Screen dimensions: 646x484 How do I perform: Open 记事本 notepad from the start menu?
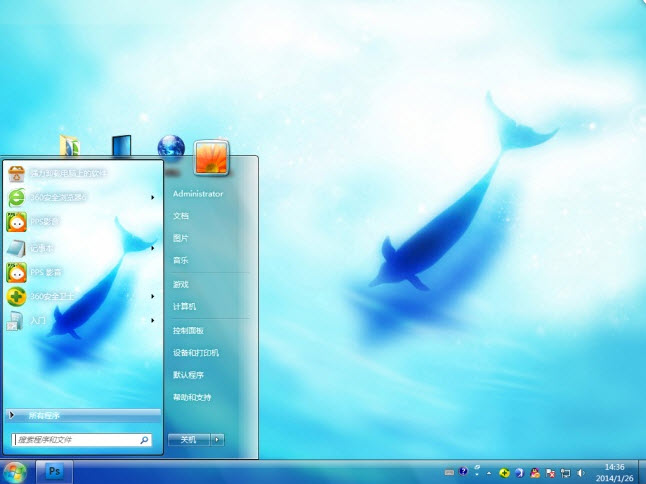(82, 248)
